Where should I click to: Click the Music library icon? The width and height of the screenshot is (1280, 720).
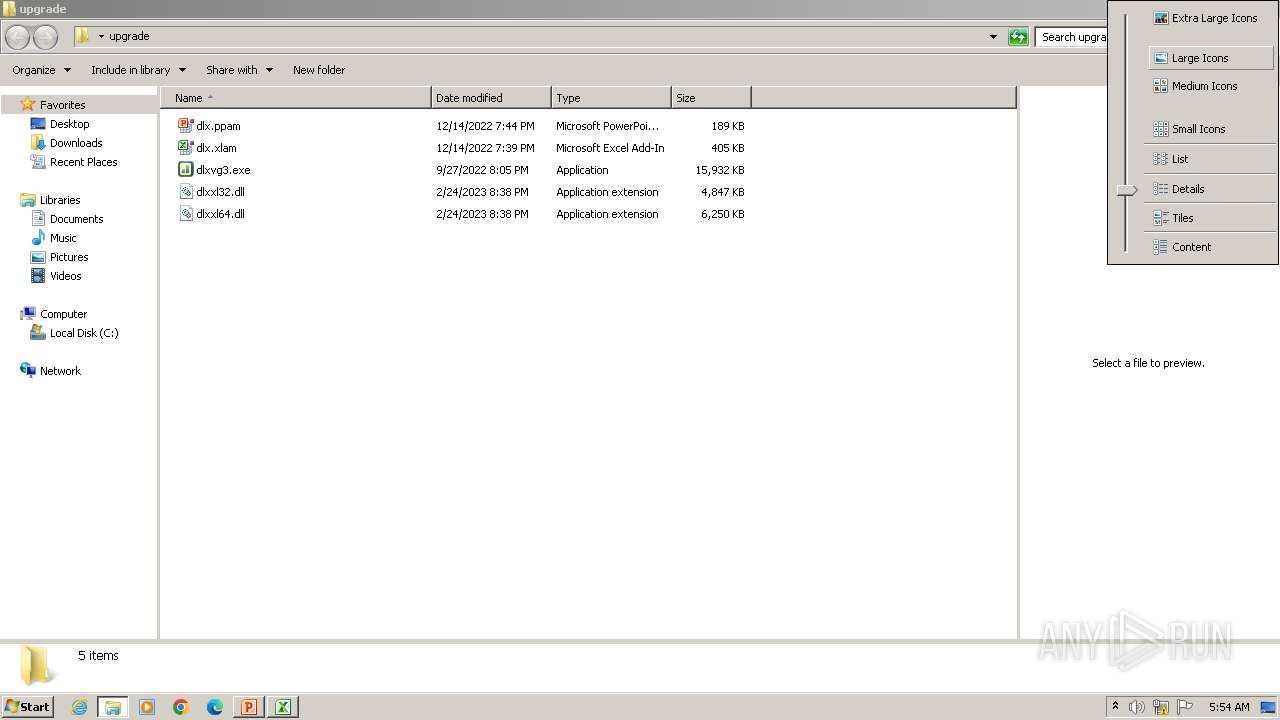38,238
